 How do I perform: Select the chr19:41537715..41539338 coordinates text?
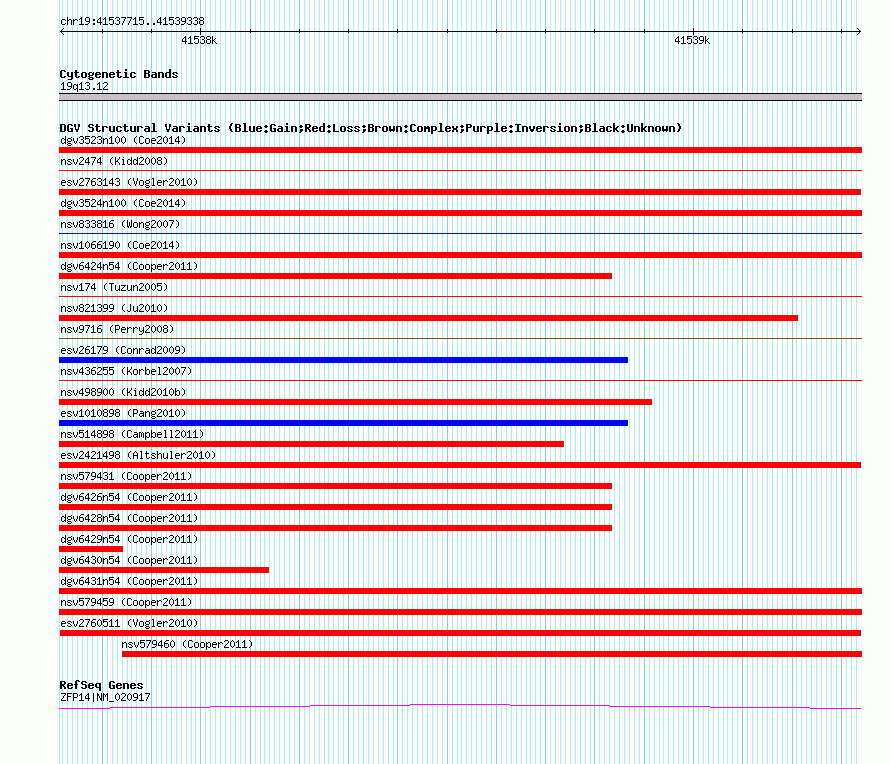point(132,21)
